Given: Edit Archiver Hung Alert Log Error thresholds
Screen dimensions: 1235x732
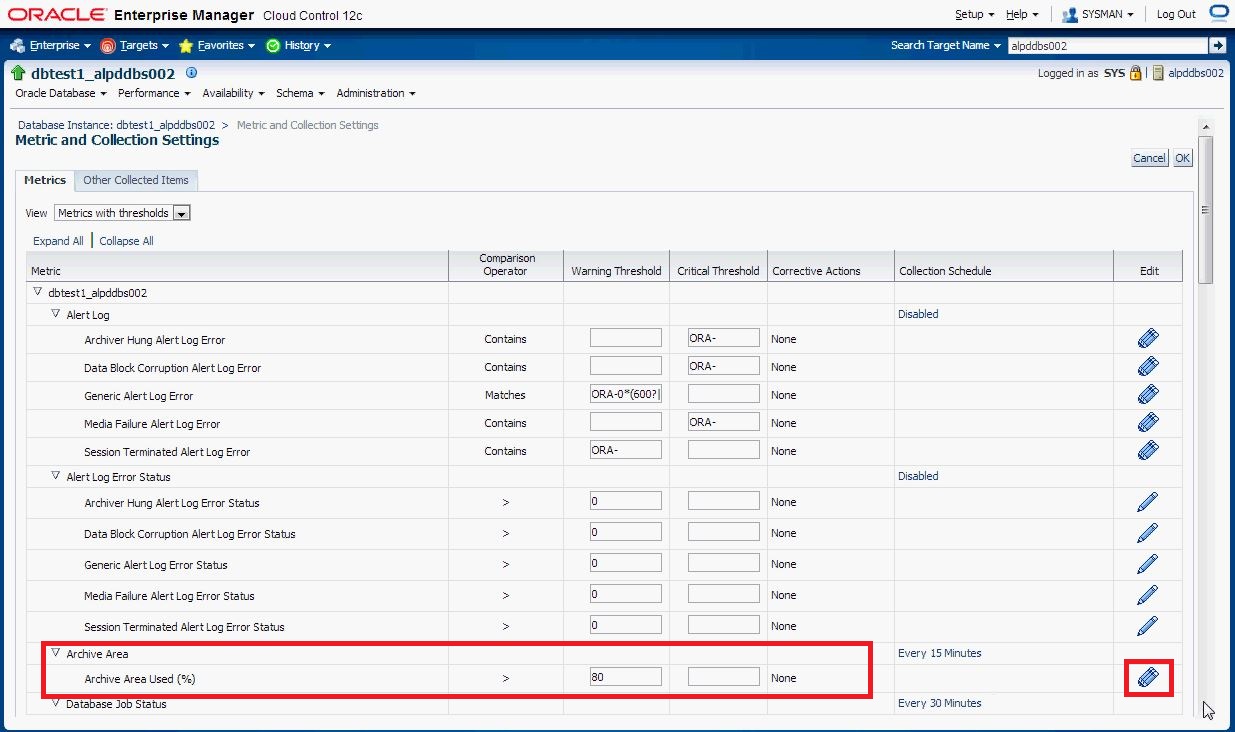Looking at the screenshot, I should point(1148,339).
